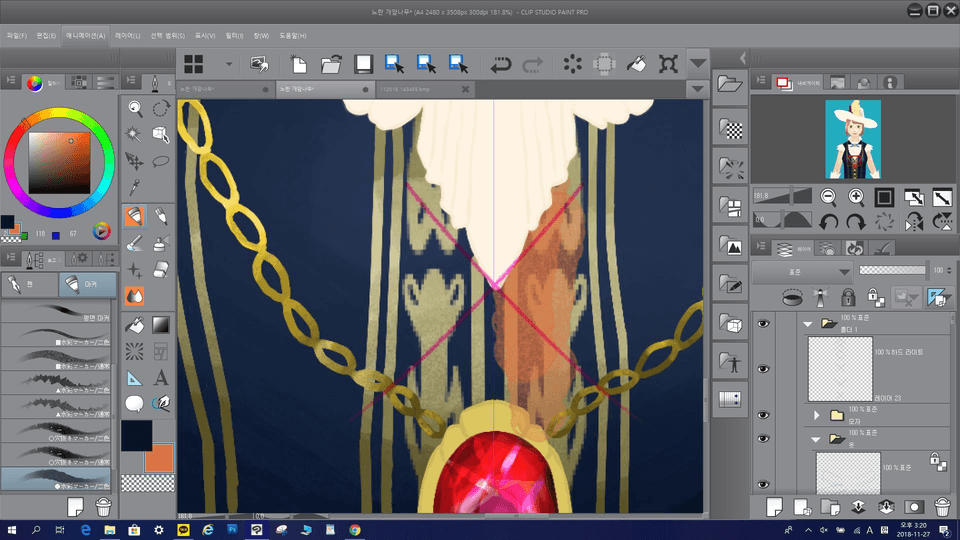Select the Pencil tool

tap(161, 216)
